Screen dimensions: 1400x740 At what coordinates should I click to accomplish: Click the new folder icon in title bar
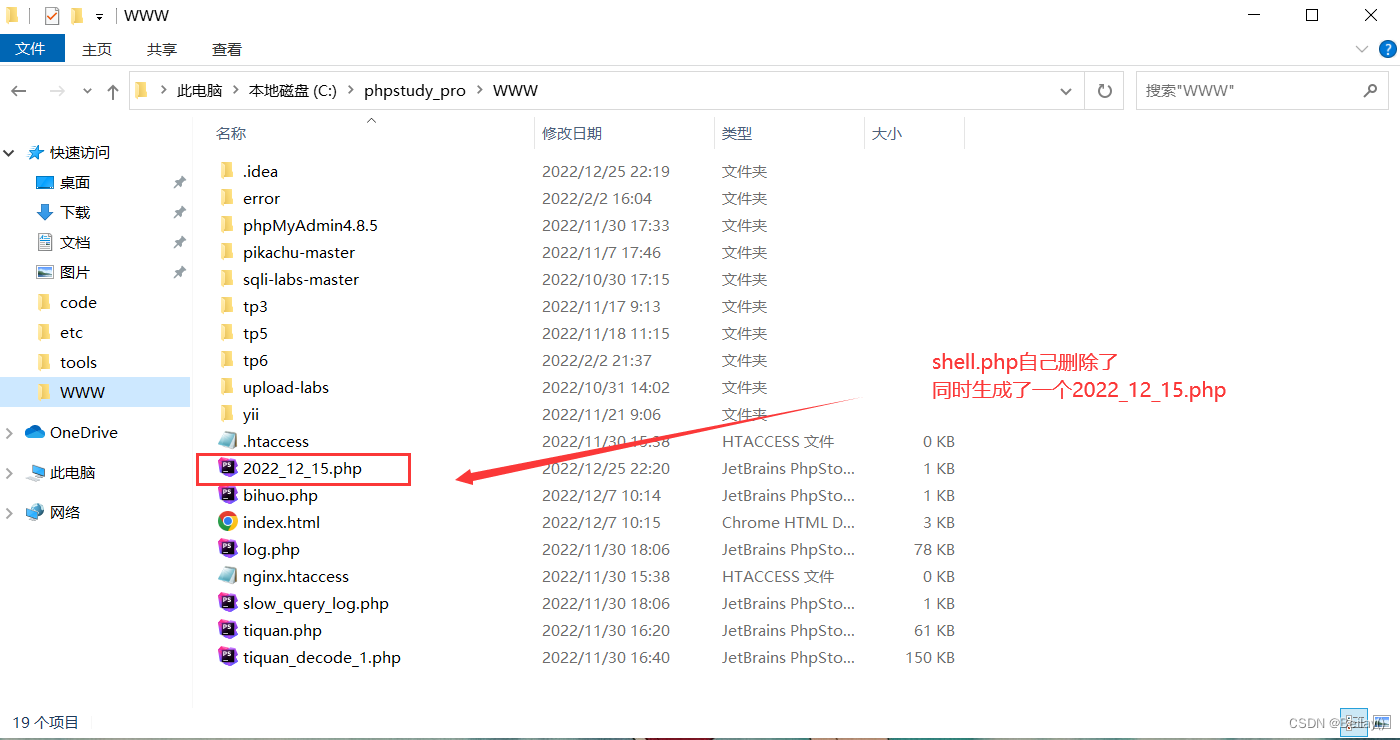click(x=77, y=16)
